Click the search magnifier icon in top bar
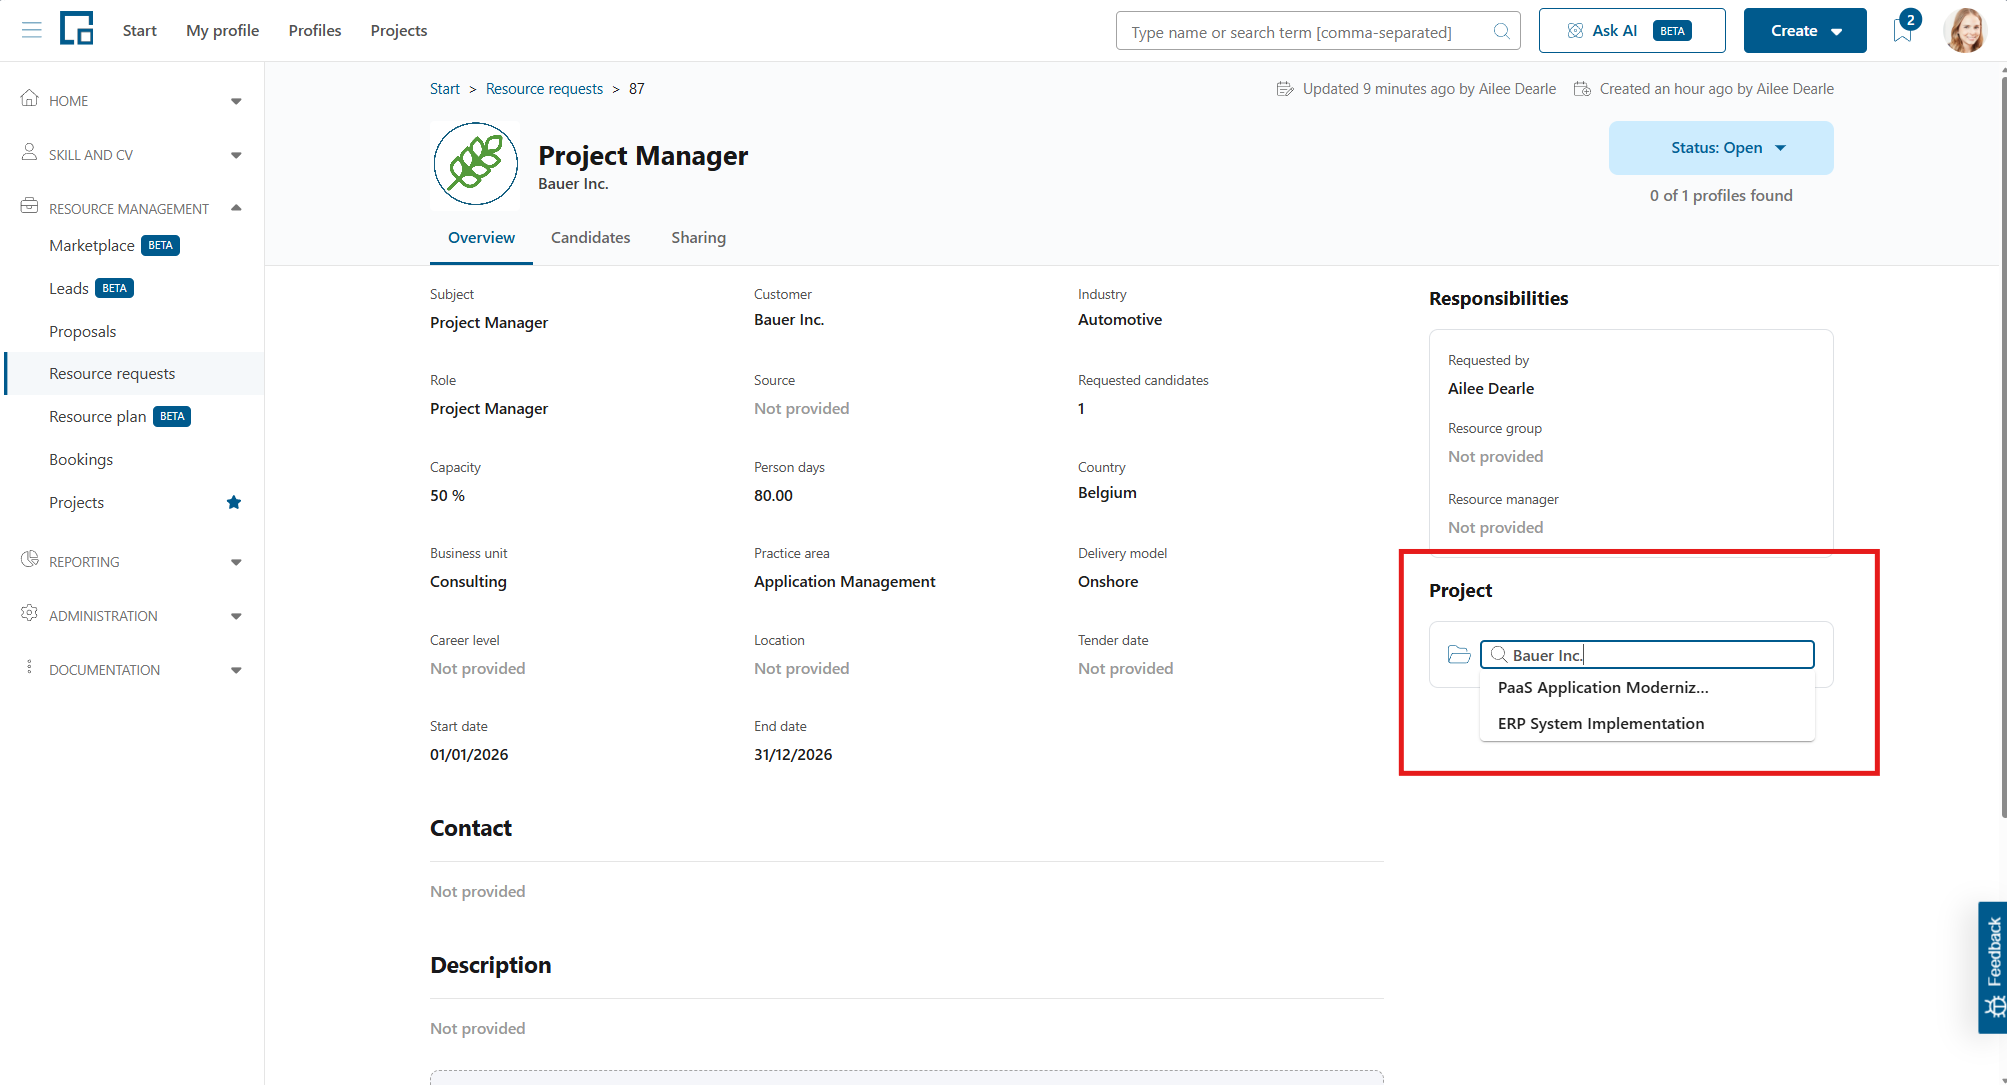This screenshot has width=2007, height=1085. point(1501,31)
